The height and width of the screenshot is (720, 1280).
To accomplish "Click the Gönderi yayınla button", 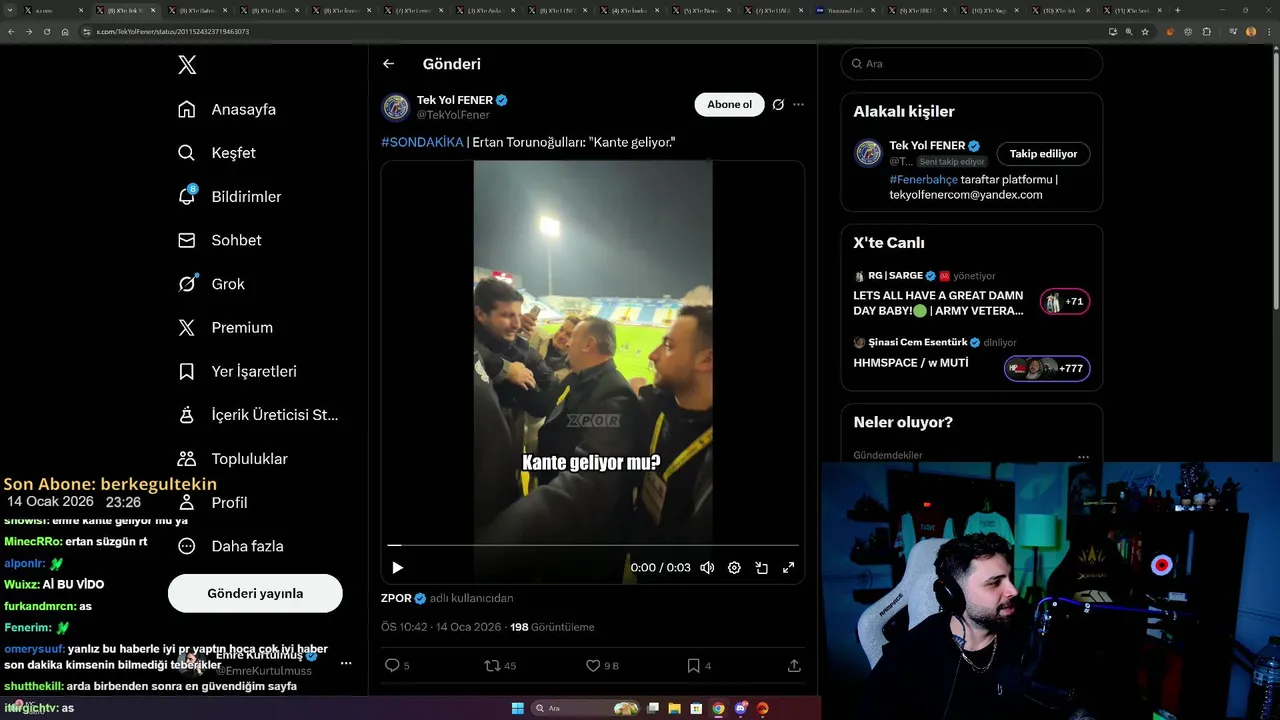I will 255,593.
